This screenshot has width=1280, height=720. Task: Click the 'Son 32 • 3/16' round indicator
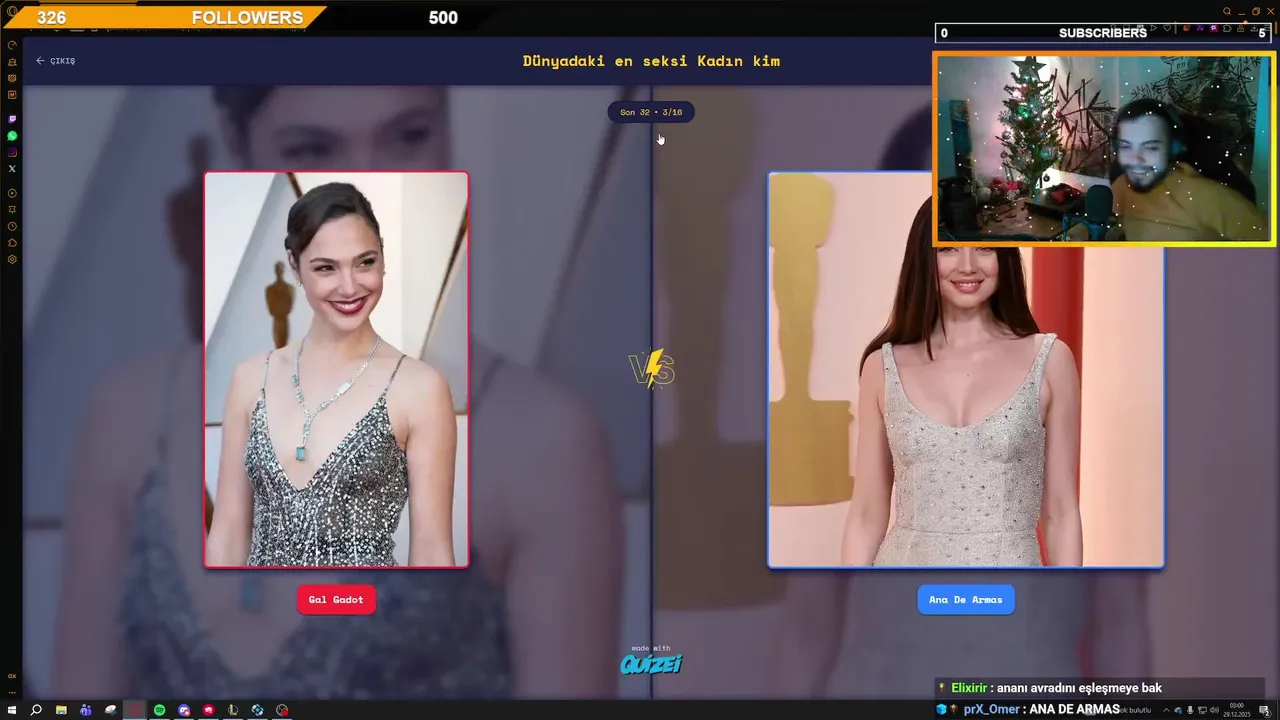(651, 112)
